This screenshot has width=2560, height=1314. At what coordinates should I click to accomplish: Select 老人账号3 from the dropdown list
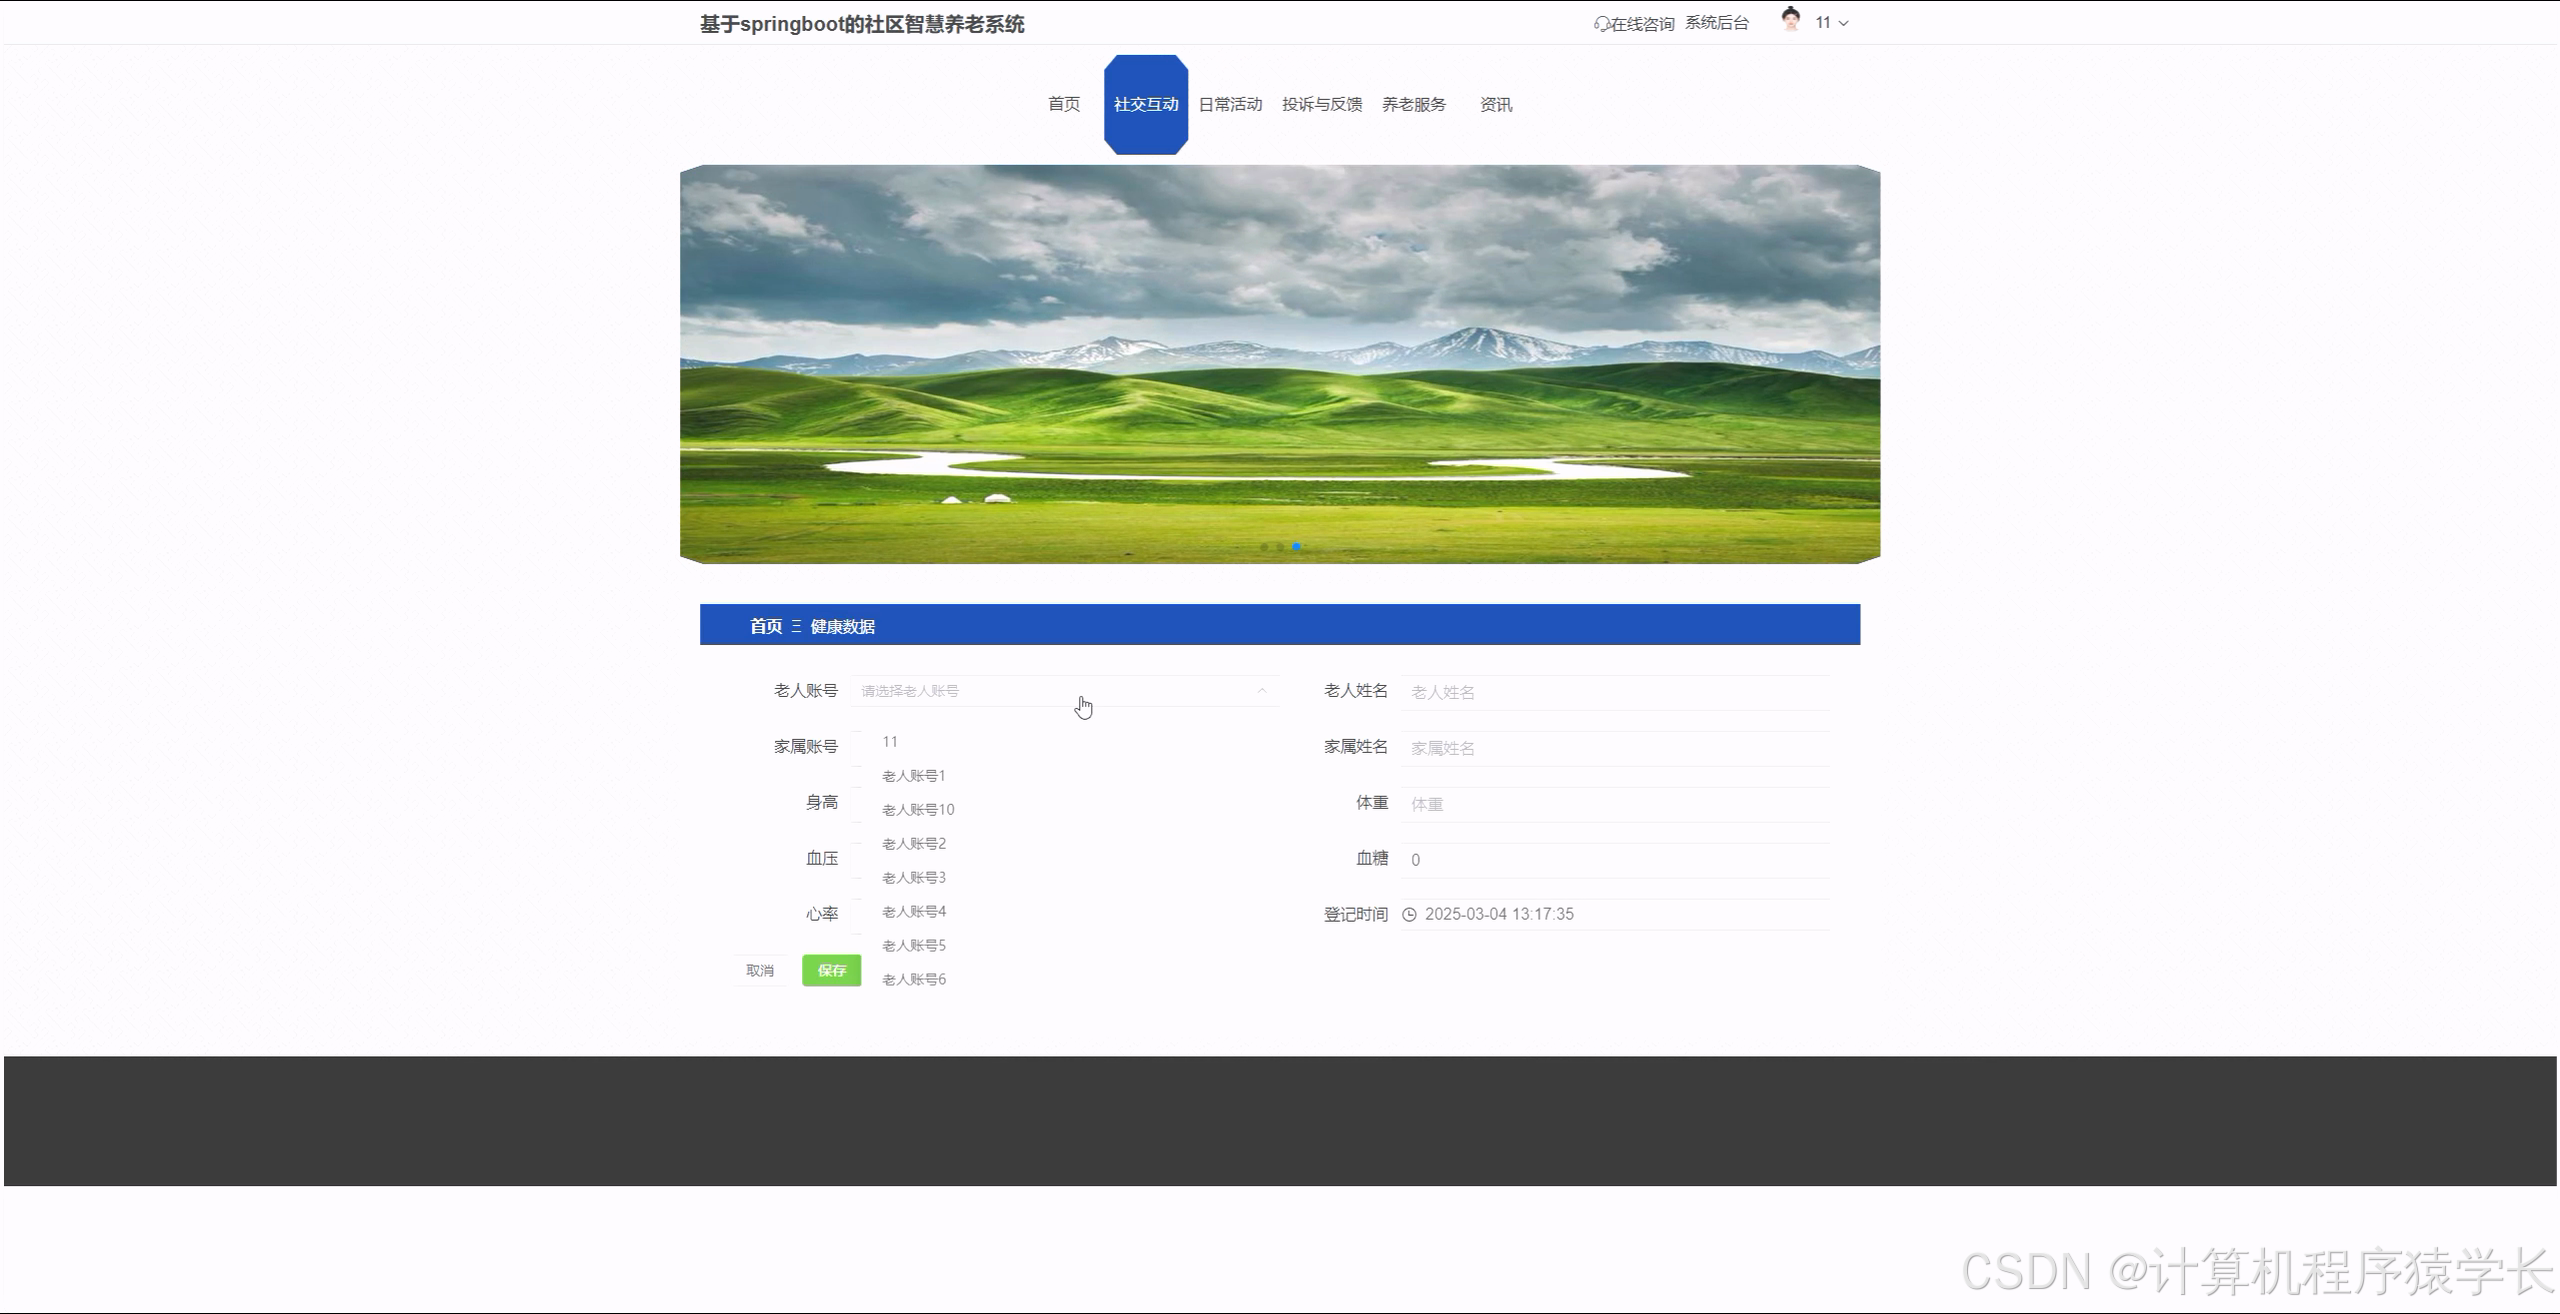[913, 877]
